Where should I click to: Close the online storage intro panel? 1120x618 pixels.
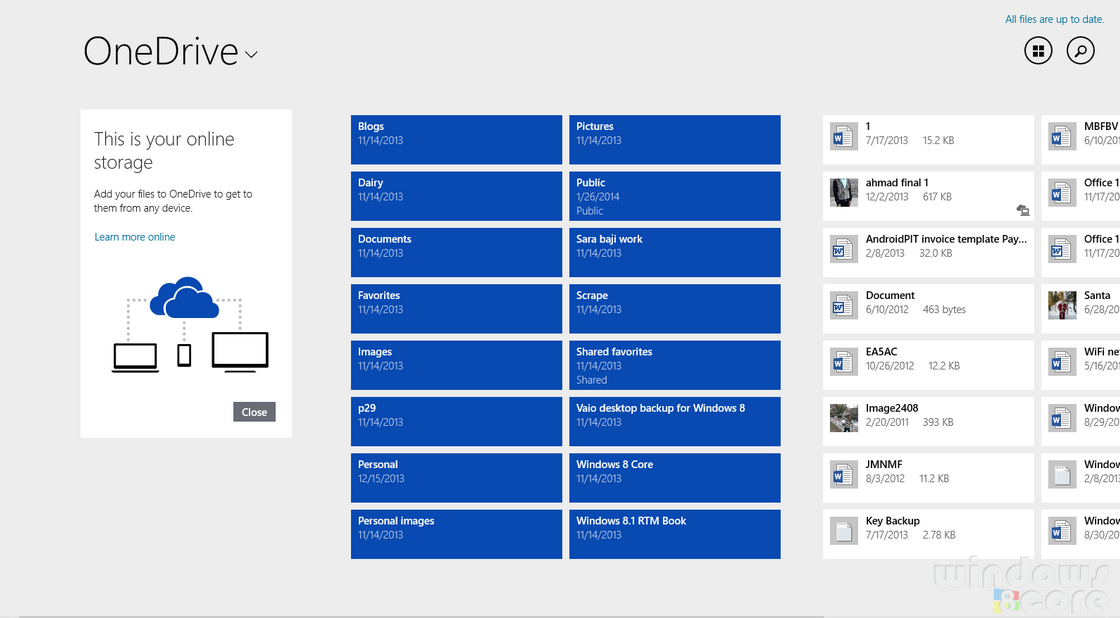(254, 411)
